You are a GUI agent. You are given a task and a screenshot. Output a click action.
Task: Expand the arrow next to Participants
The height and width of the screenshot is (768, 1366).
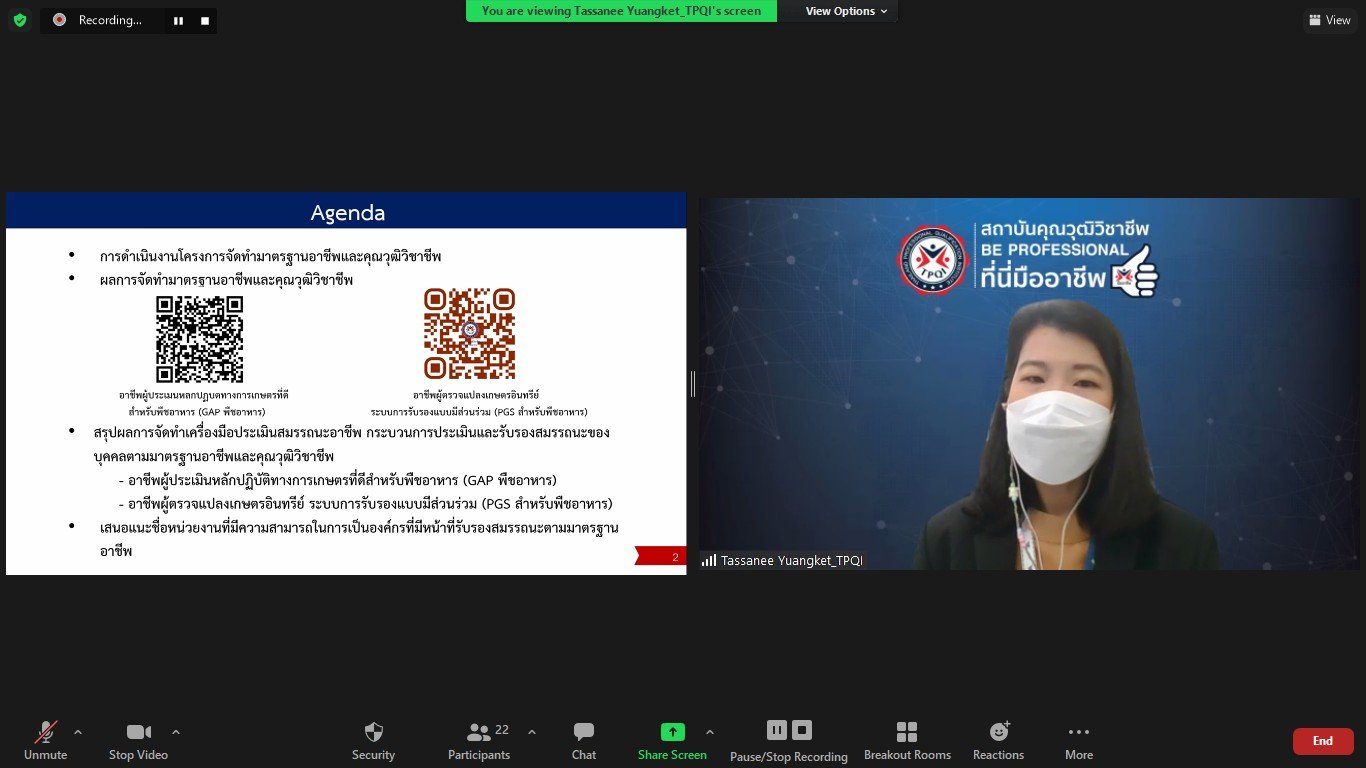click(x=531, y=732)
